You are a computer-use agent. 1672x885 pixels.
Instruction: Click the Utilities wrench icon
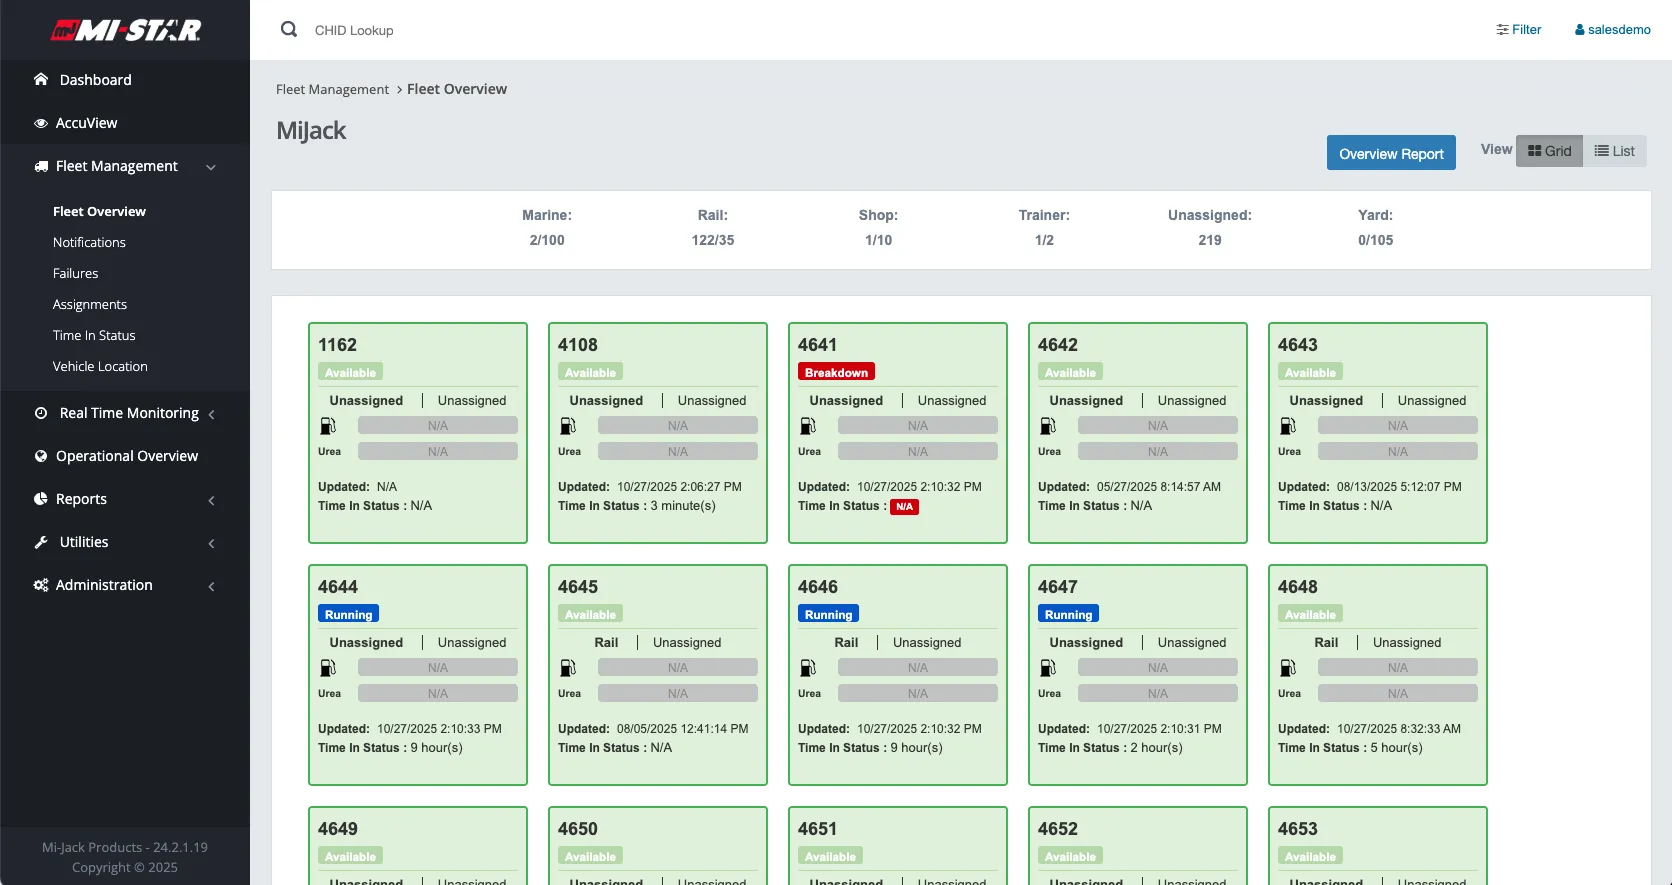click(41, 542)
